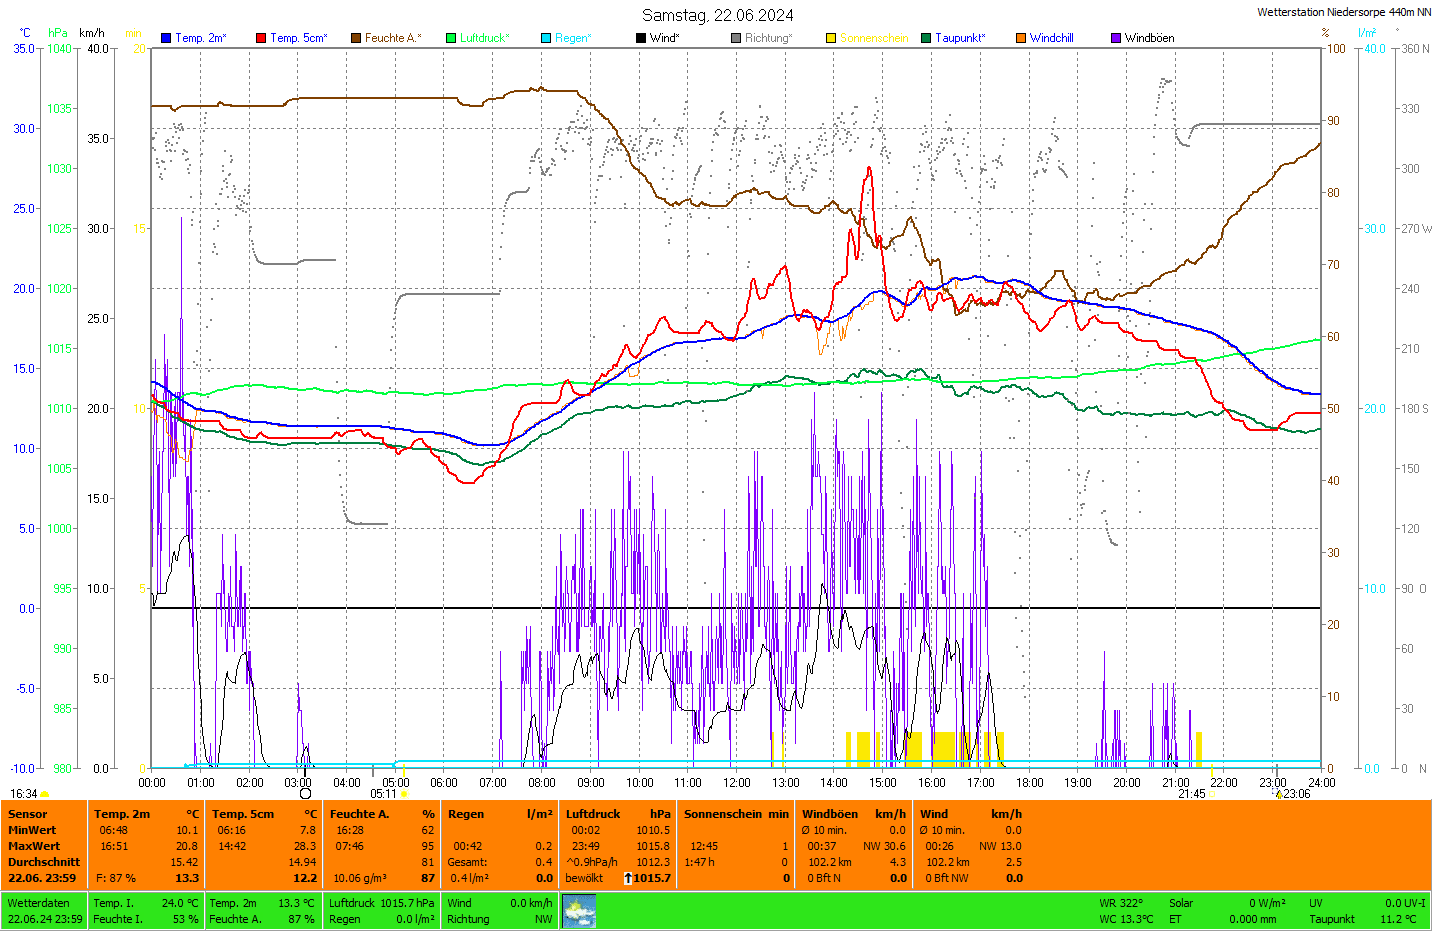Click the red Temp. 5cm legend square

point(261,38)
